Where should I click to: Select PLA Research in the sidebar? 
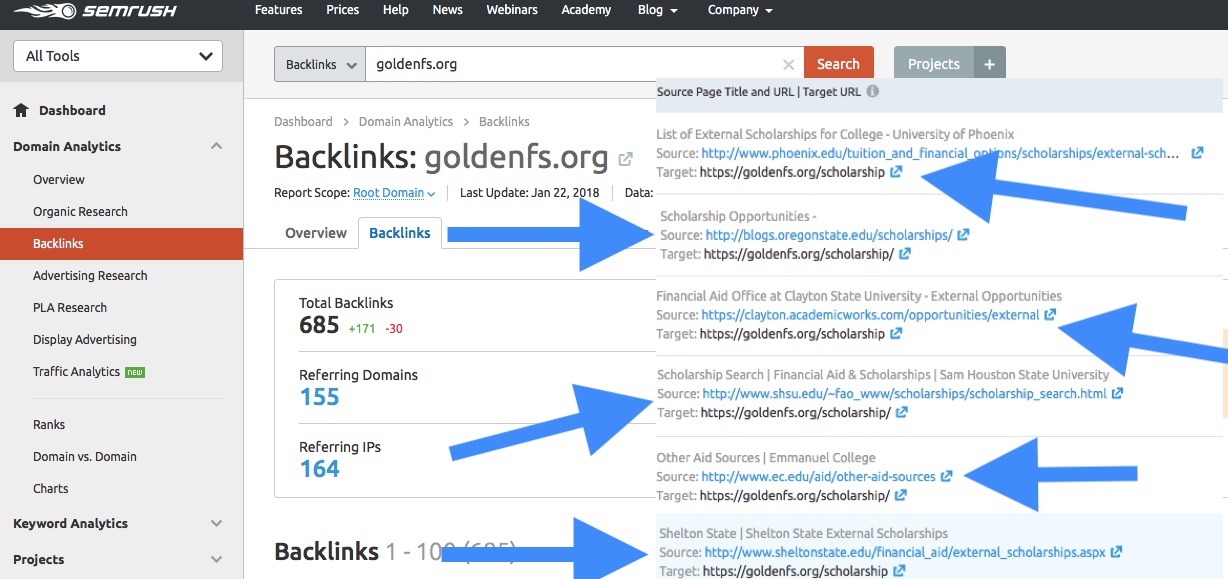(x=70, y=308)
